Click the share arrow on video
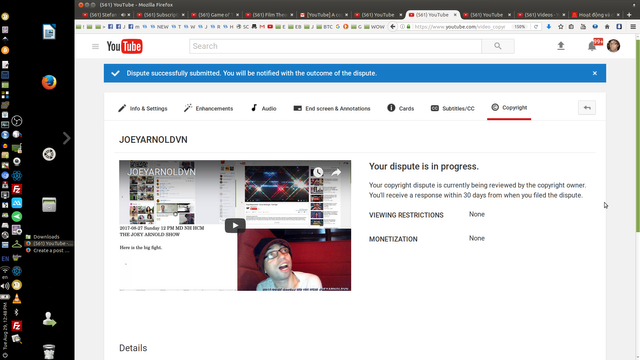This screenshot has width=640, height=360. 336,172
